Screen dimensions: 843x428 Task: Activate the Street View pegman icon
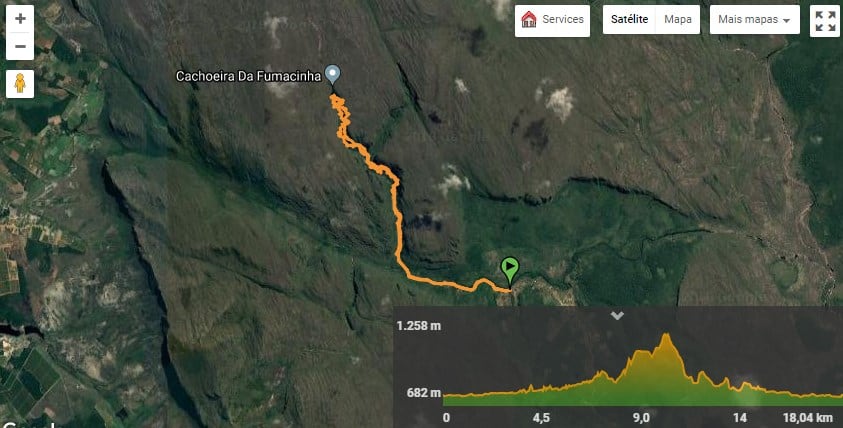pos(20,83)
